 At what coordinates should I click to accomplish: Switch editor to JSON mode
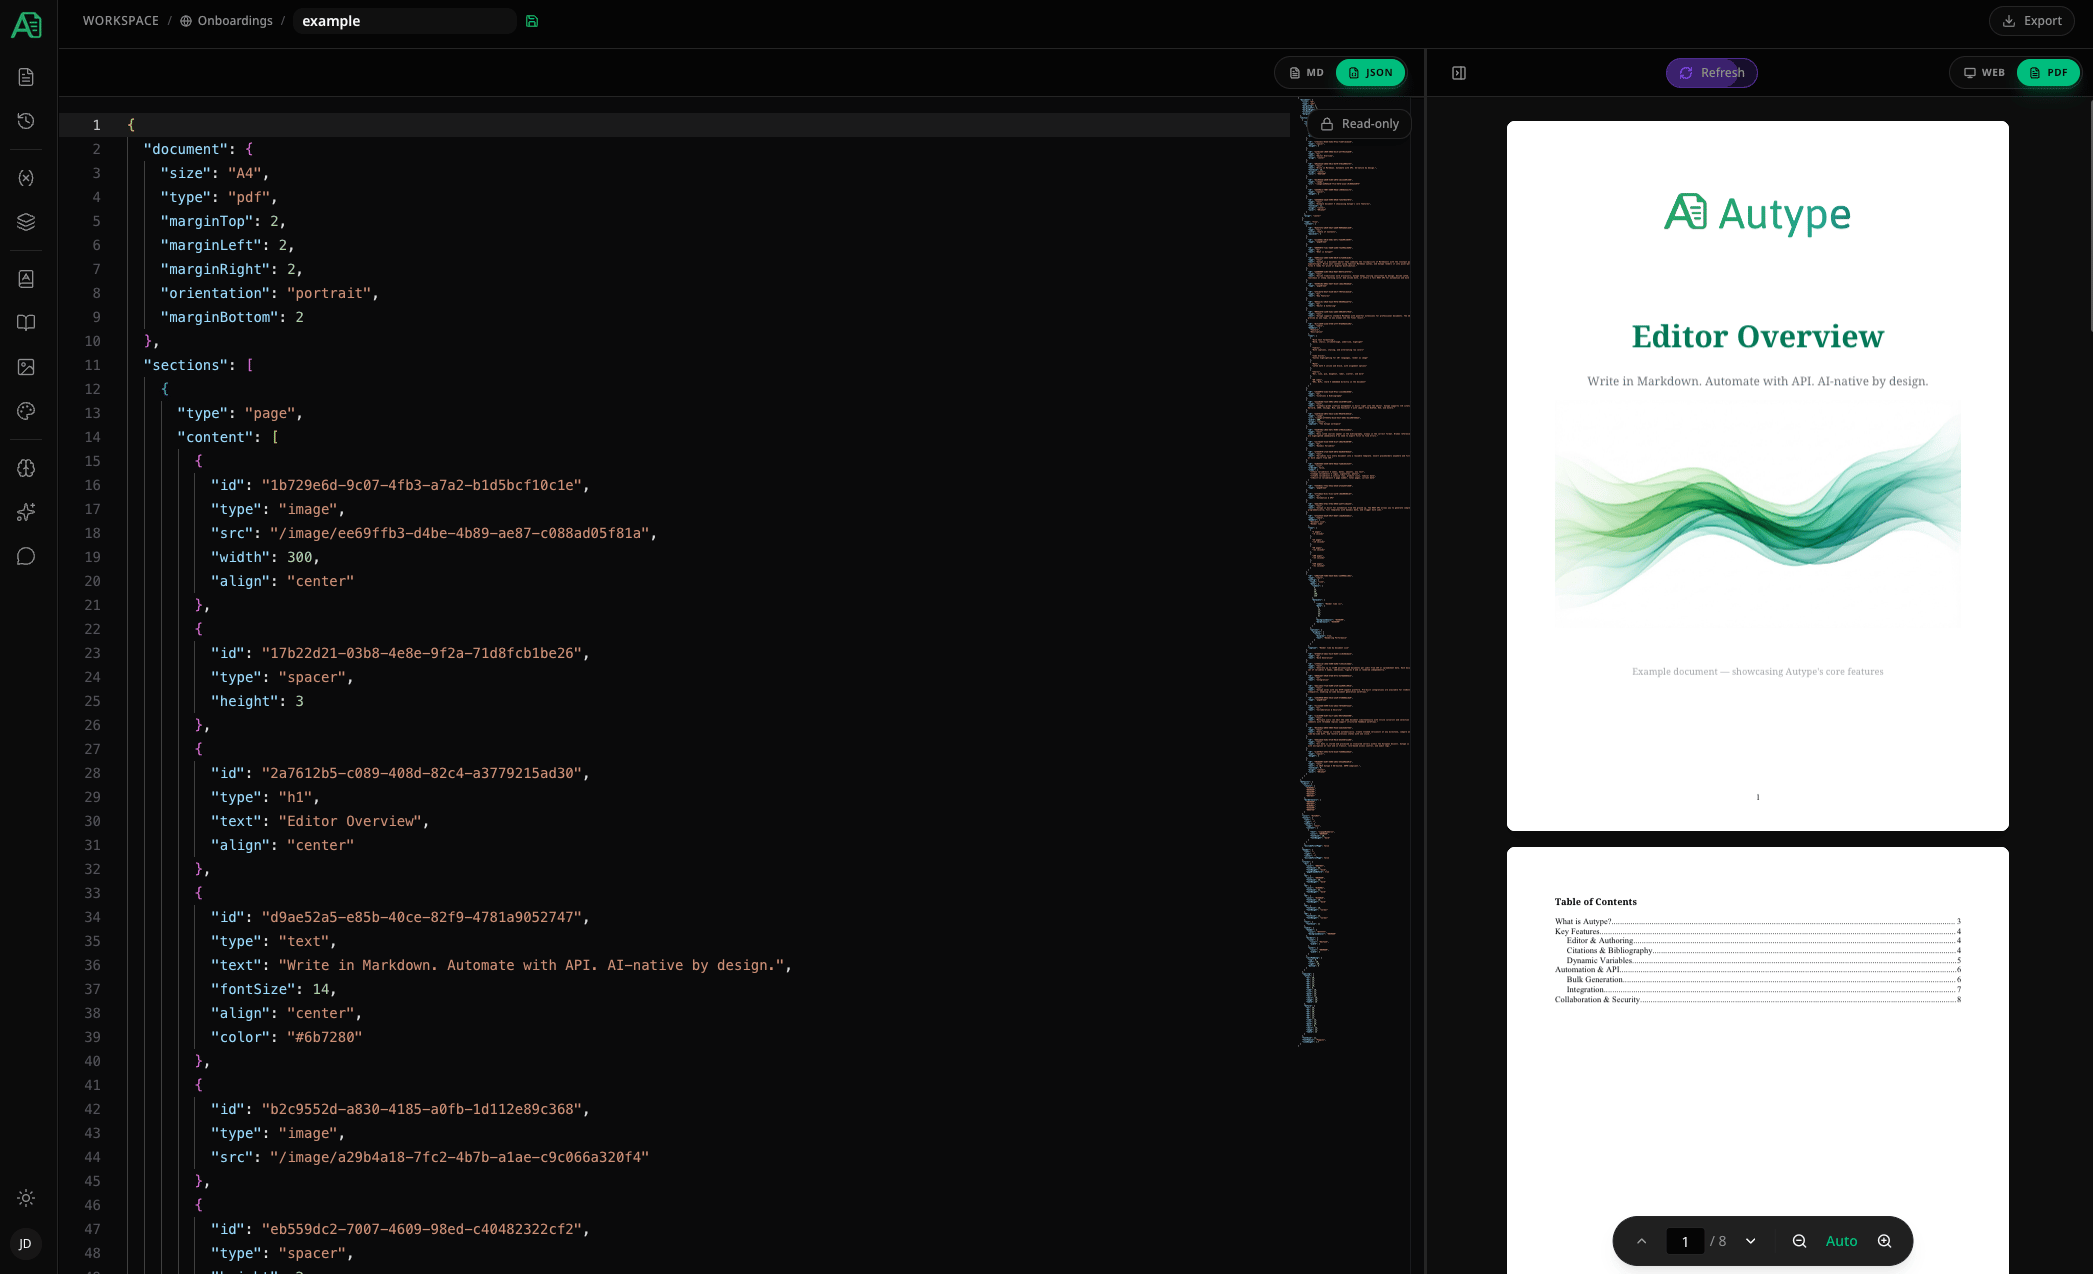point(1370,73)
